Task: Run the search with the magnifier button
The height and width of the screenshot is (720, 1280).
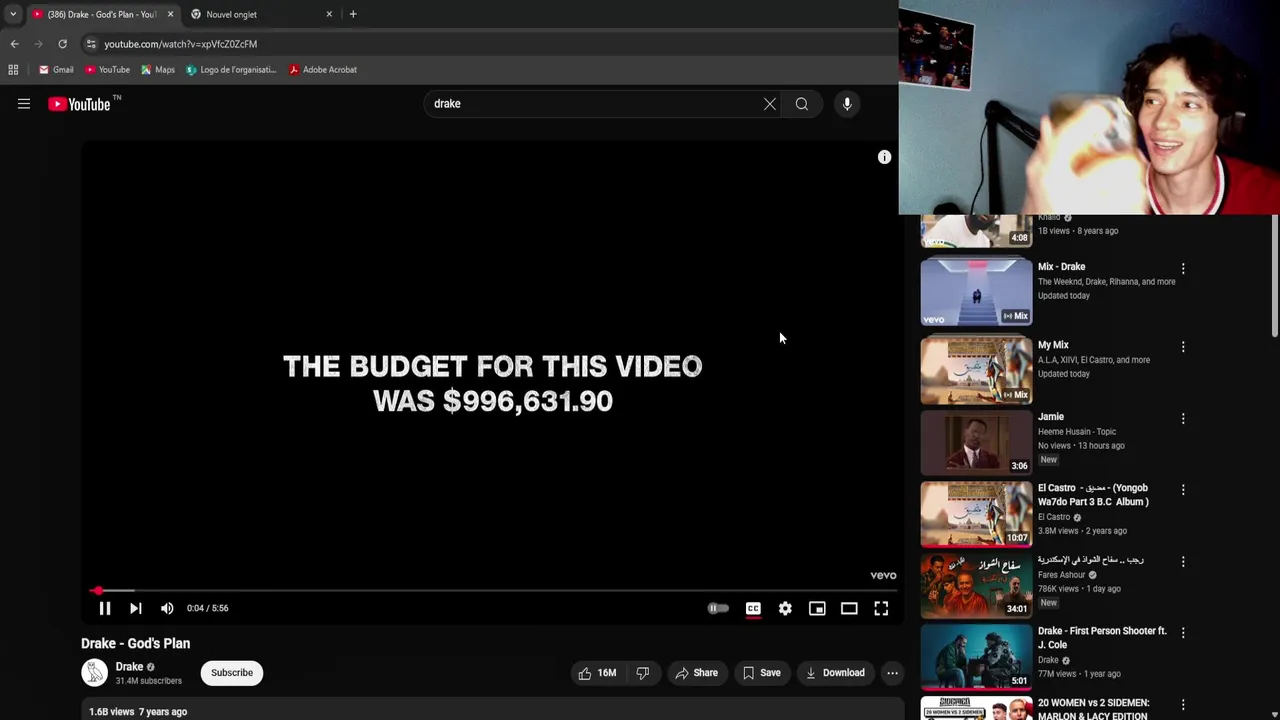Action: [x=802, y=104]
